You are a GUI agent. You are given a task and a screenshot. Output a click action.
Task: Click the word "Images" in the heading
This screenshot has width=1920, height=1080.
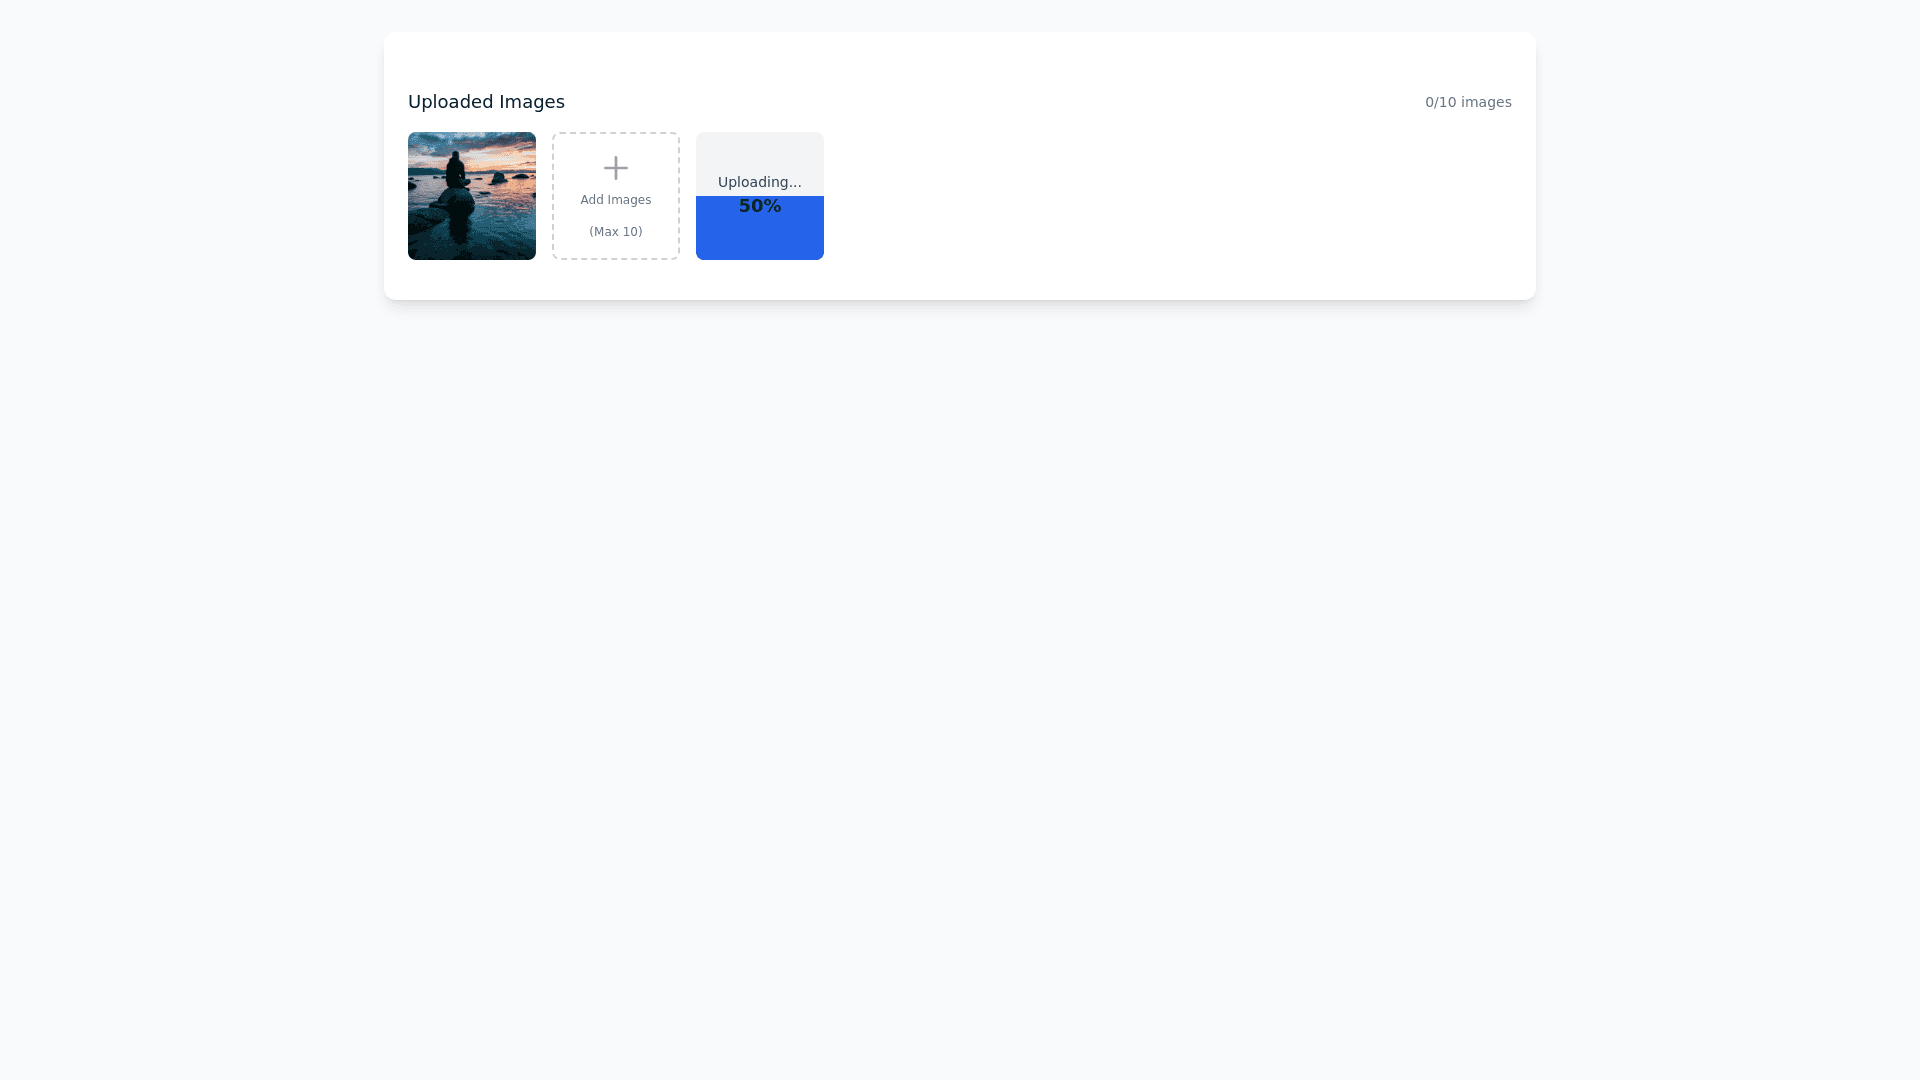click(532, 102)
